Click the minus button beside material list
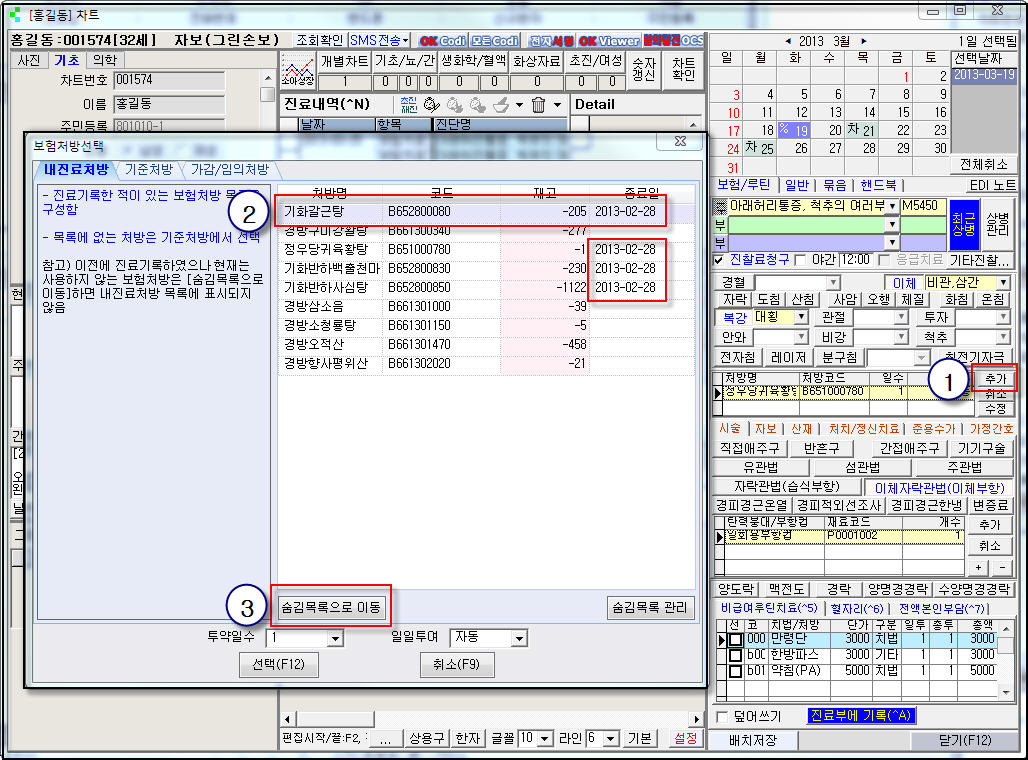The width and height of the screenshot is (1028, 760). [1002, 567]
